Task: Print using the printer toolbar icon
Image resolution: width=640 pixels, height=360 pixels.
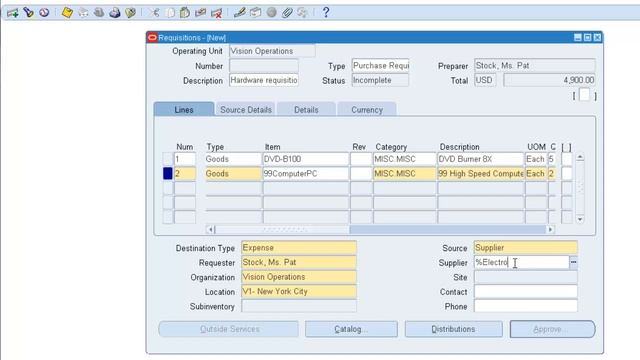Action: pyautogui.click(x=115, y=13)
